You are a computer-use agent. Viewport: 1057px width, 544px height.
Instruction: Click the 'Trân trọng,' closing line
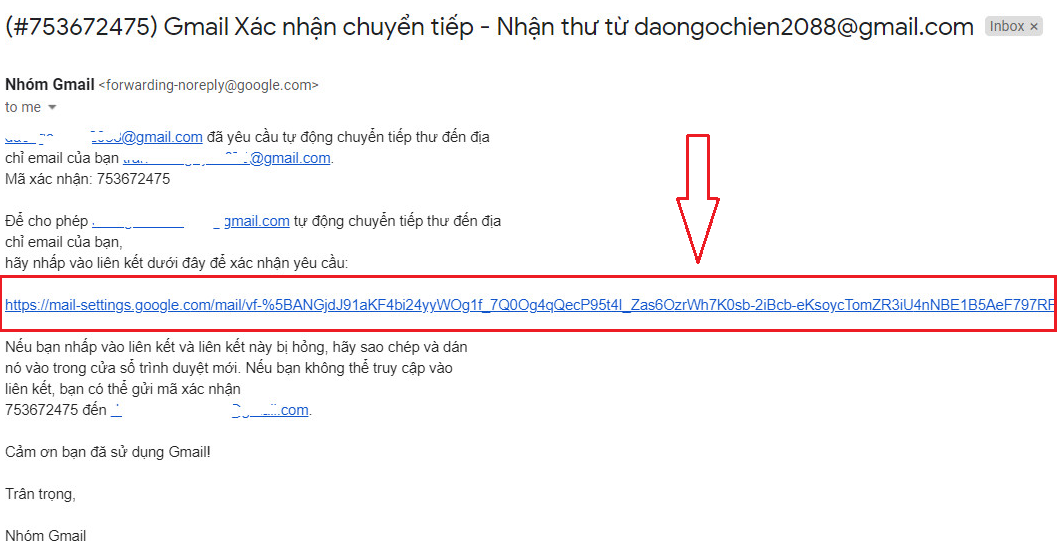point(40,493)
